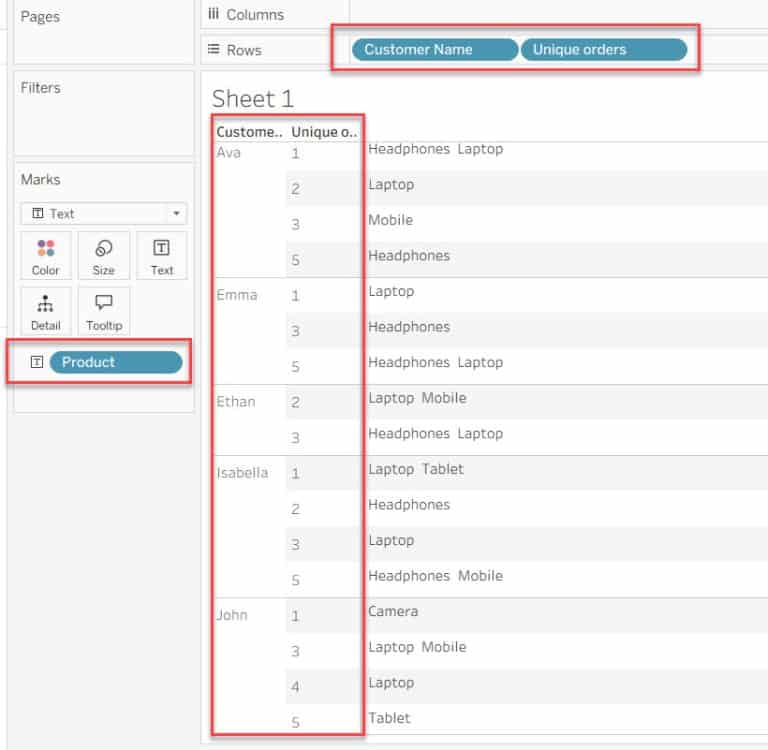This screenshot has height=750, width=768.
Task: Click the Camera cell for John
Action: click(x=393, y=611)
